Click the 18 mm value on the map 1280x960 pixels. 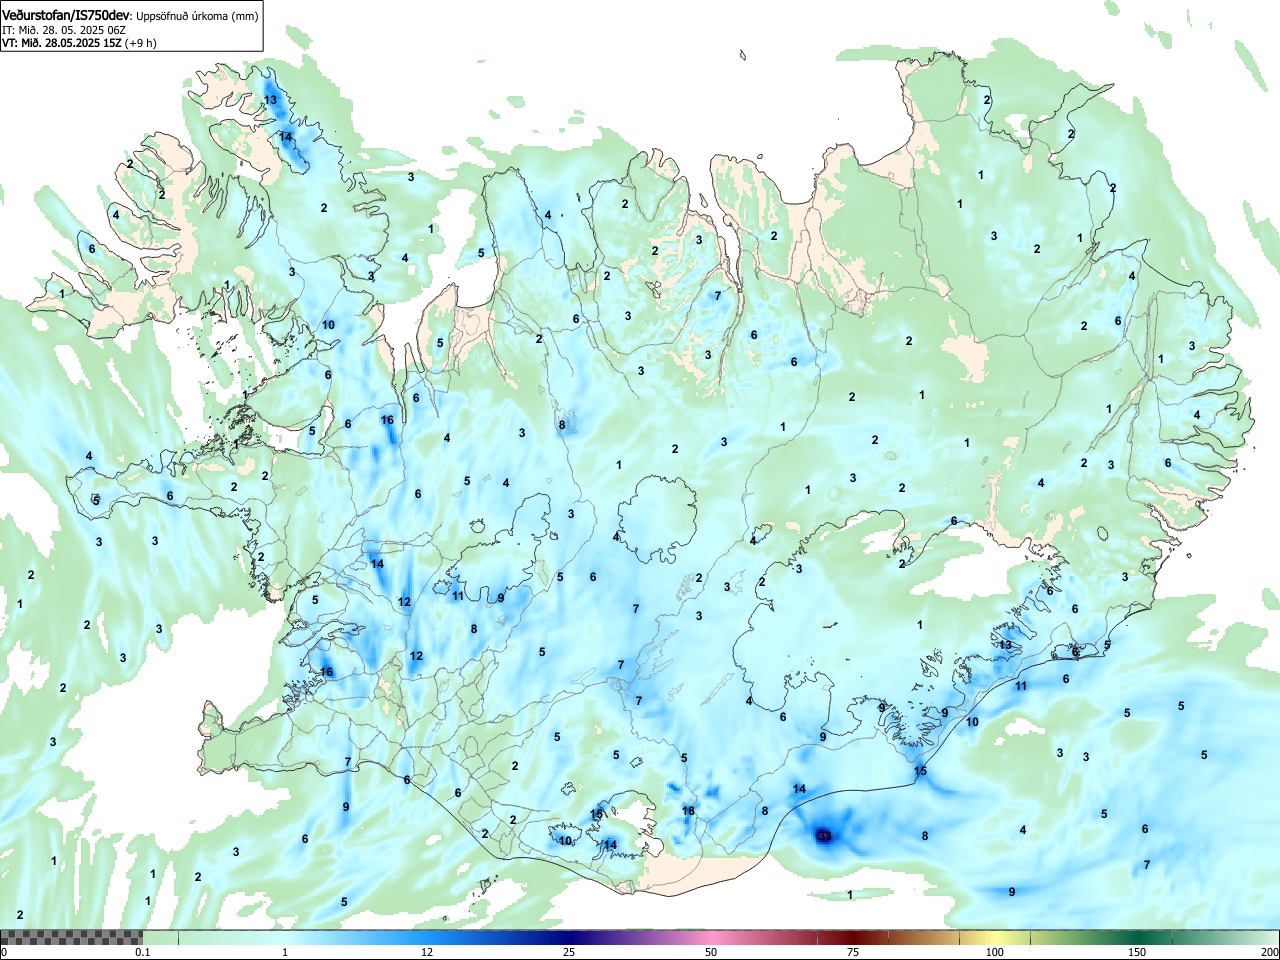(688, 811)
